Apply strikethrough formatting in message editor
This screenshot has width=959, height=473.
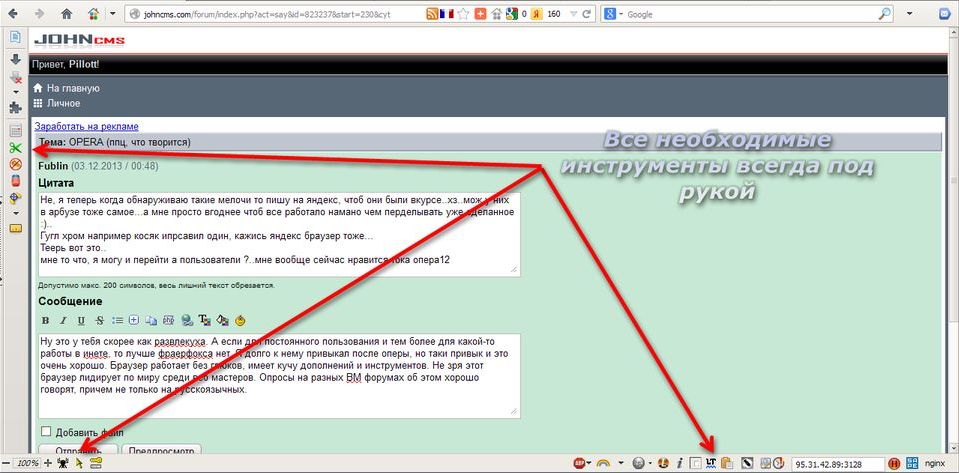coord(99,320)
